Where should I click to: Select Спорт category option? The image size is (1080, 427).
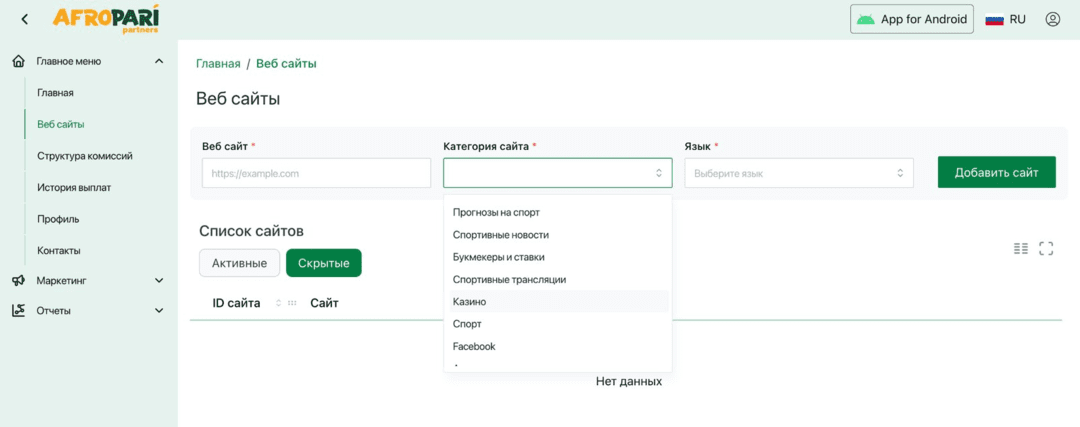[x=557, y=324]
